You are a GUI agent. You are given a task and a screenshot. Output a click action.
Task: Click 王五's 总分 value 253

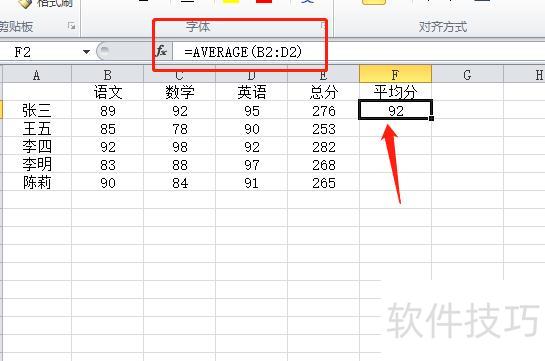323,128
